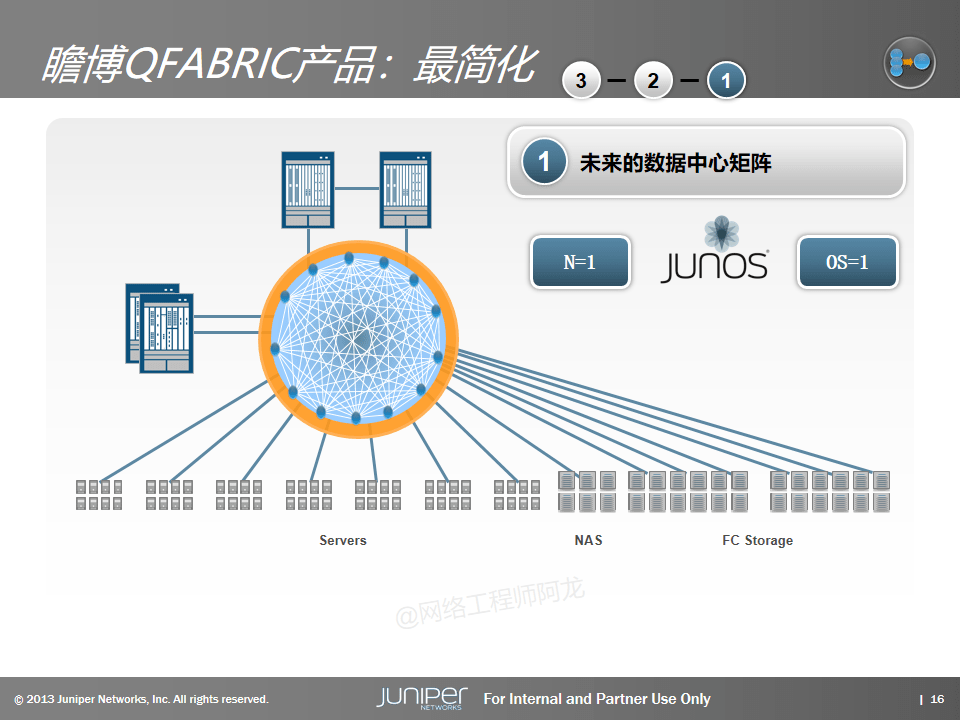Click the rightmost FC storage cluster
The height and width of the screenshot is (720, 960).
pos(830,491)
